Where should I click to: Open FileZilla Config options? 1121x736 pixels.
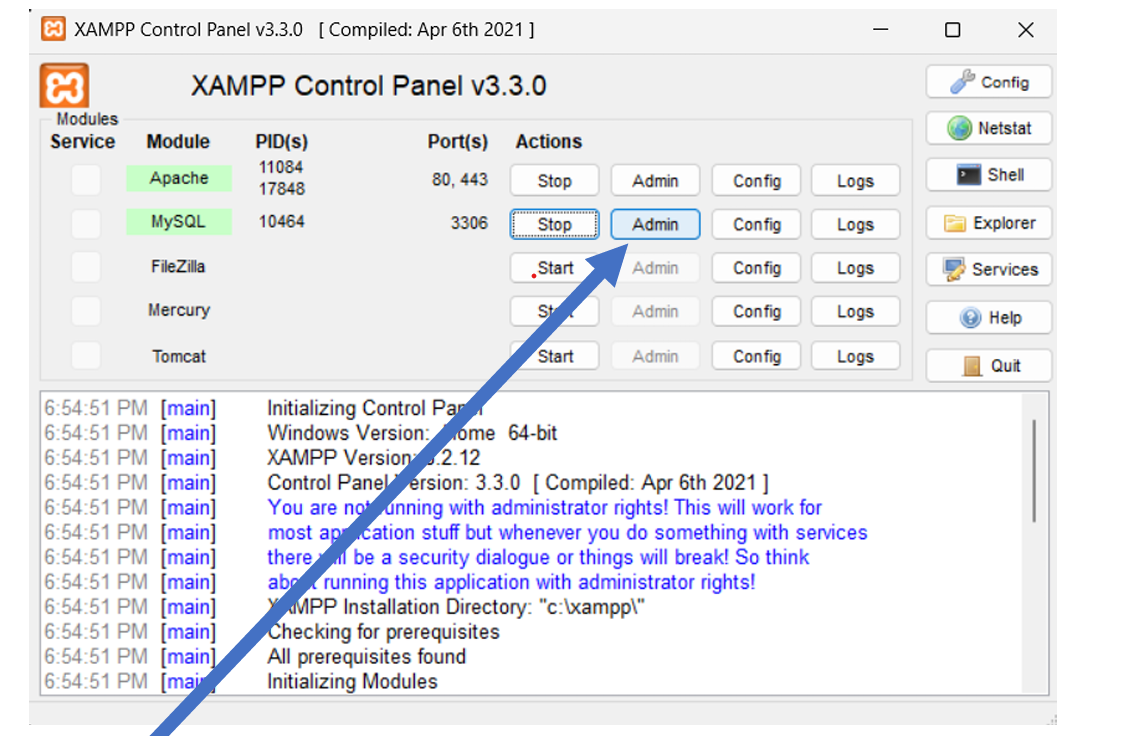pos(756,268)
